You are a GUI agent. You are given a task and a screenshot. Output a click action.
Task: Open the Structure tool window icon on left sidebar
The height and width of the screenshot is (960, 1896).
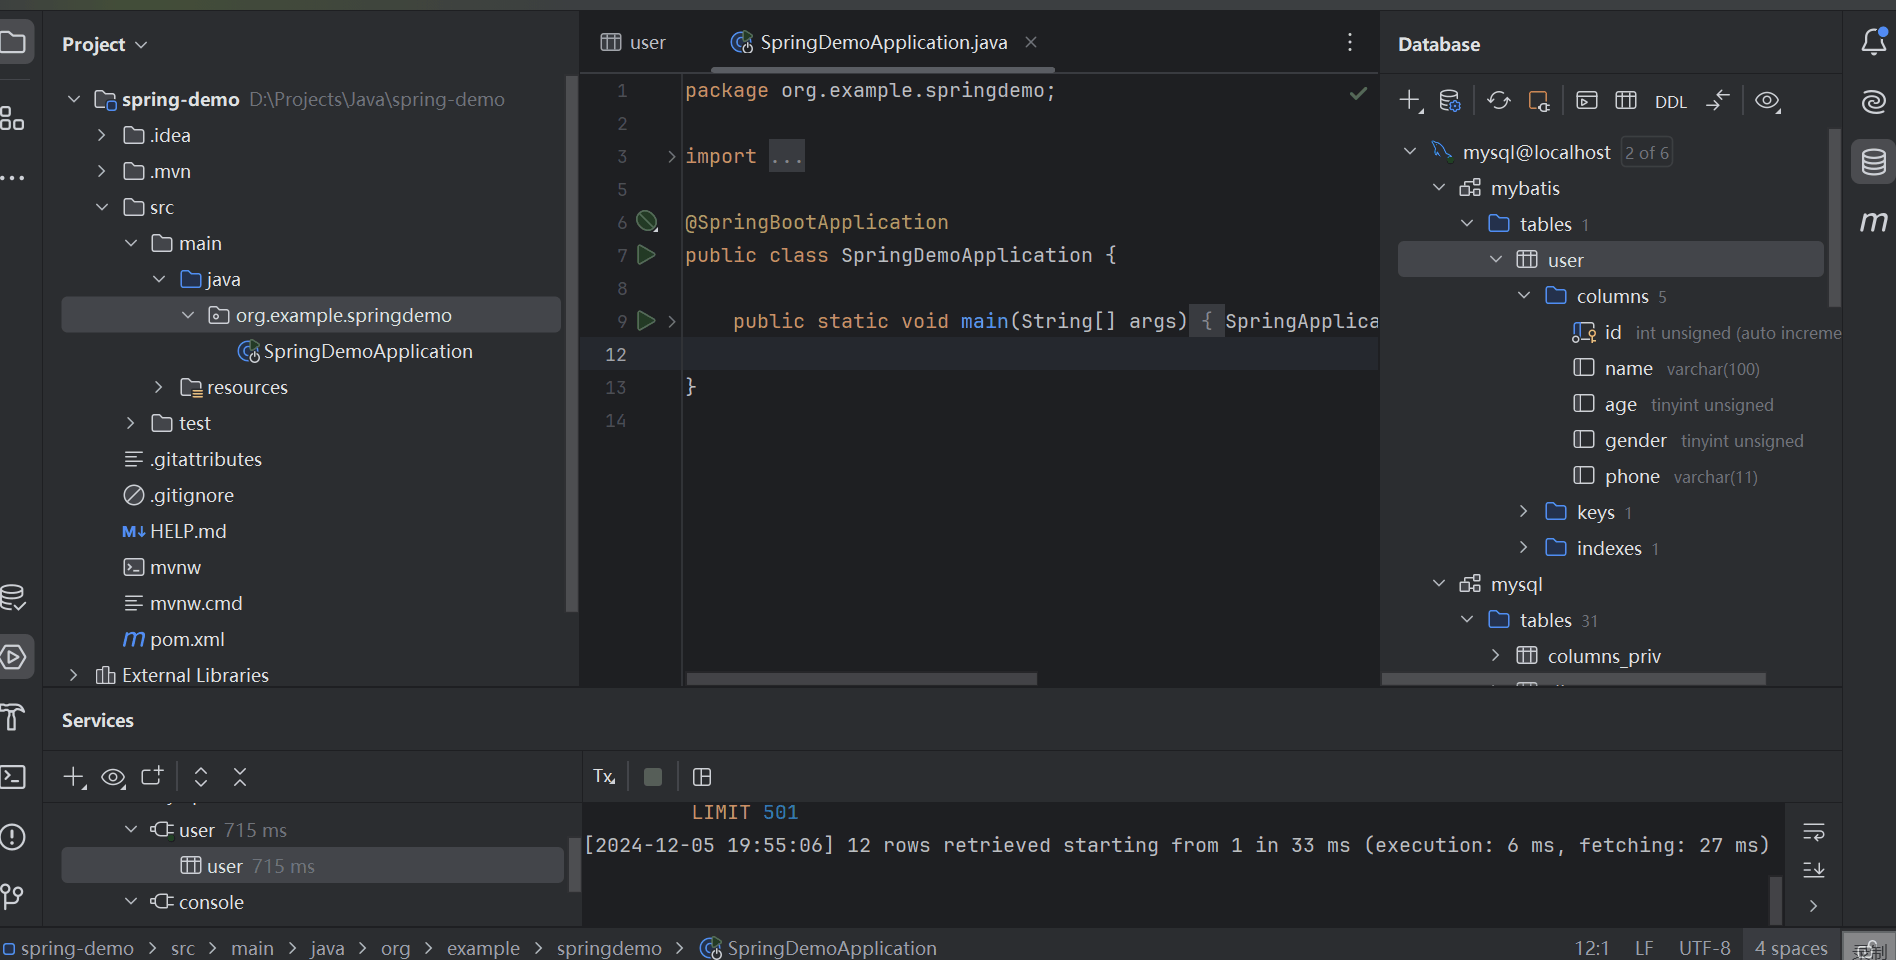click(x=13, y=118)
